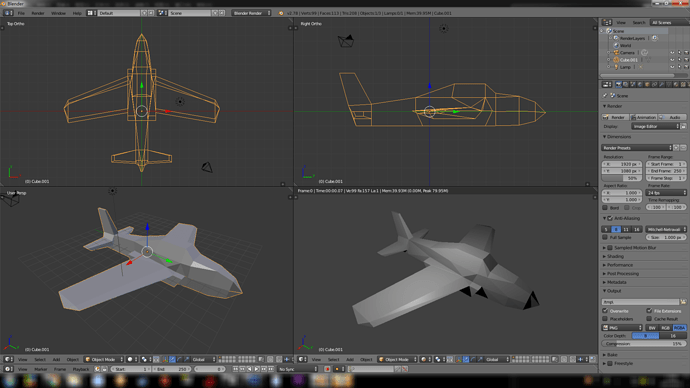The height and width of the screenshot is (388, 690).
Task: Open the Render properties tab icon
Action: click(618, 84)
